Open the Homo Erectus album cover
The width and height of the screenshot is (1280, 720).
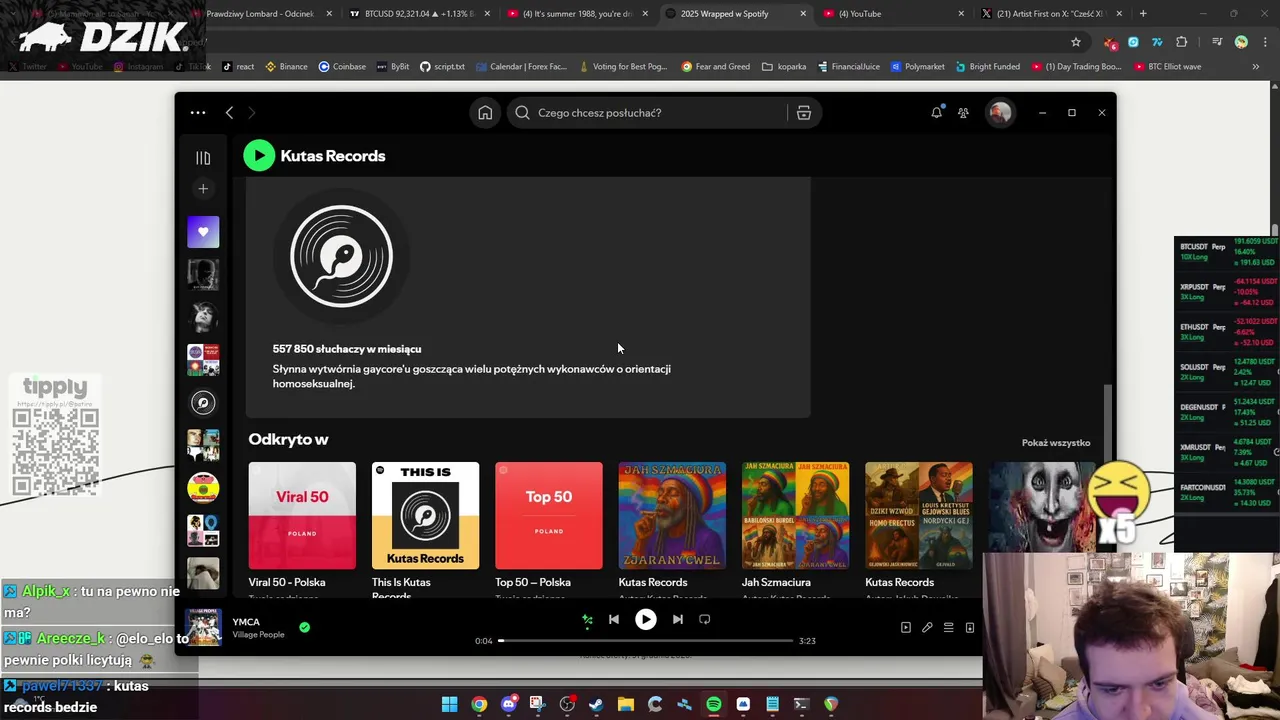coord(919,515)
